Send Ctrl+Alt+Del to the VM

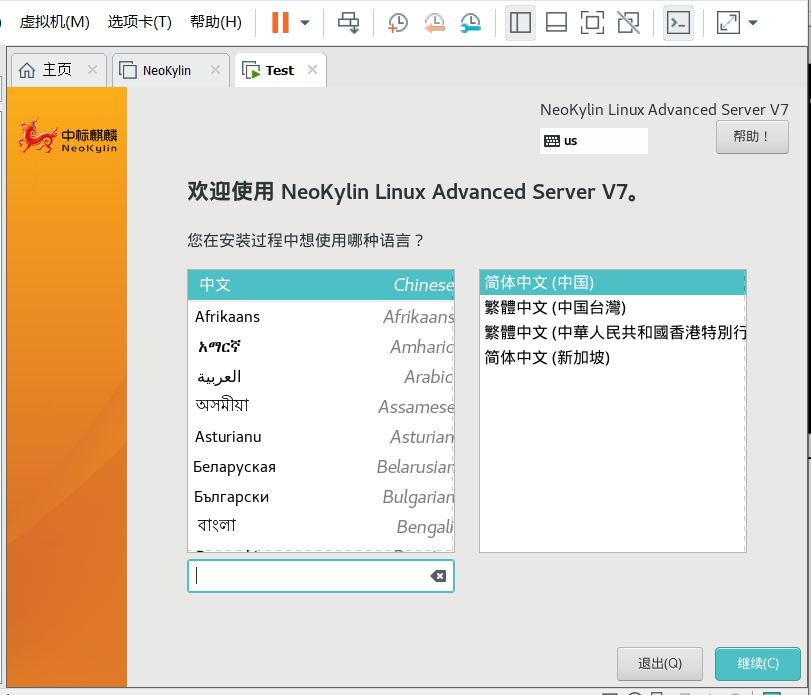(349, 22)
